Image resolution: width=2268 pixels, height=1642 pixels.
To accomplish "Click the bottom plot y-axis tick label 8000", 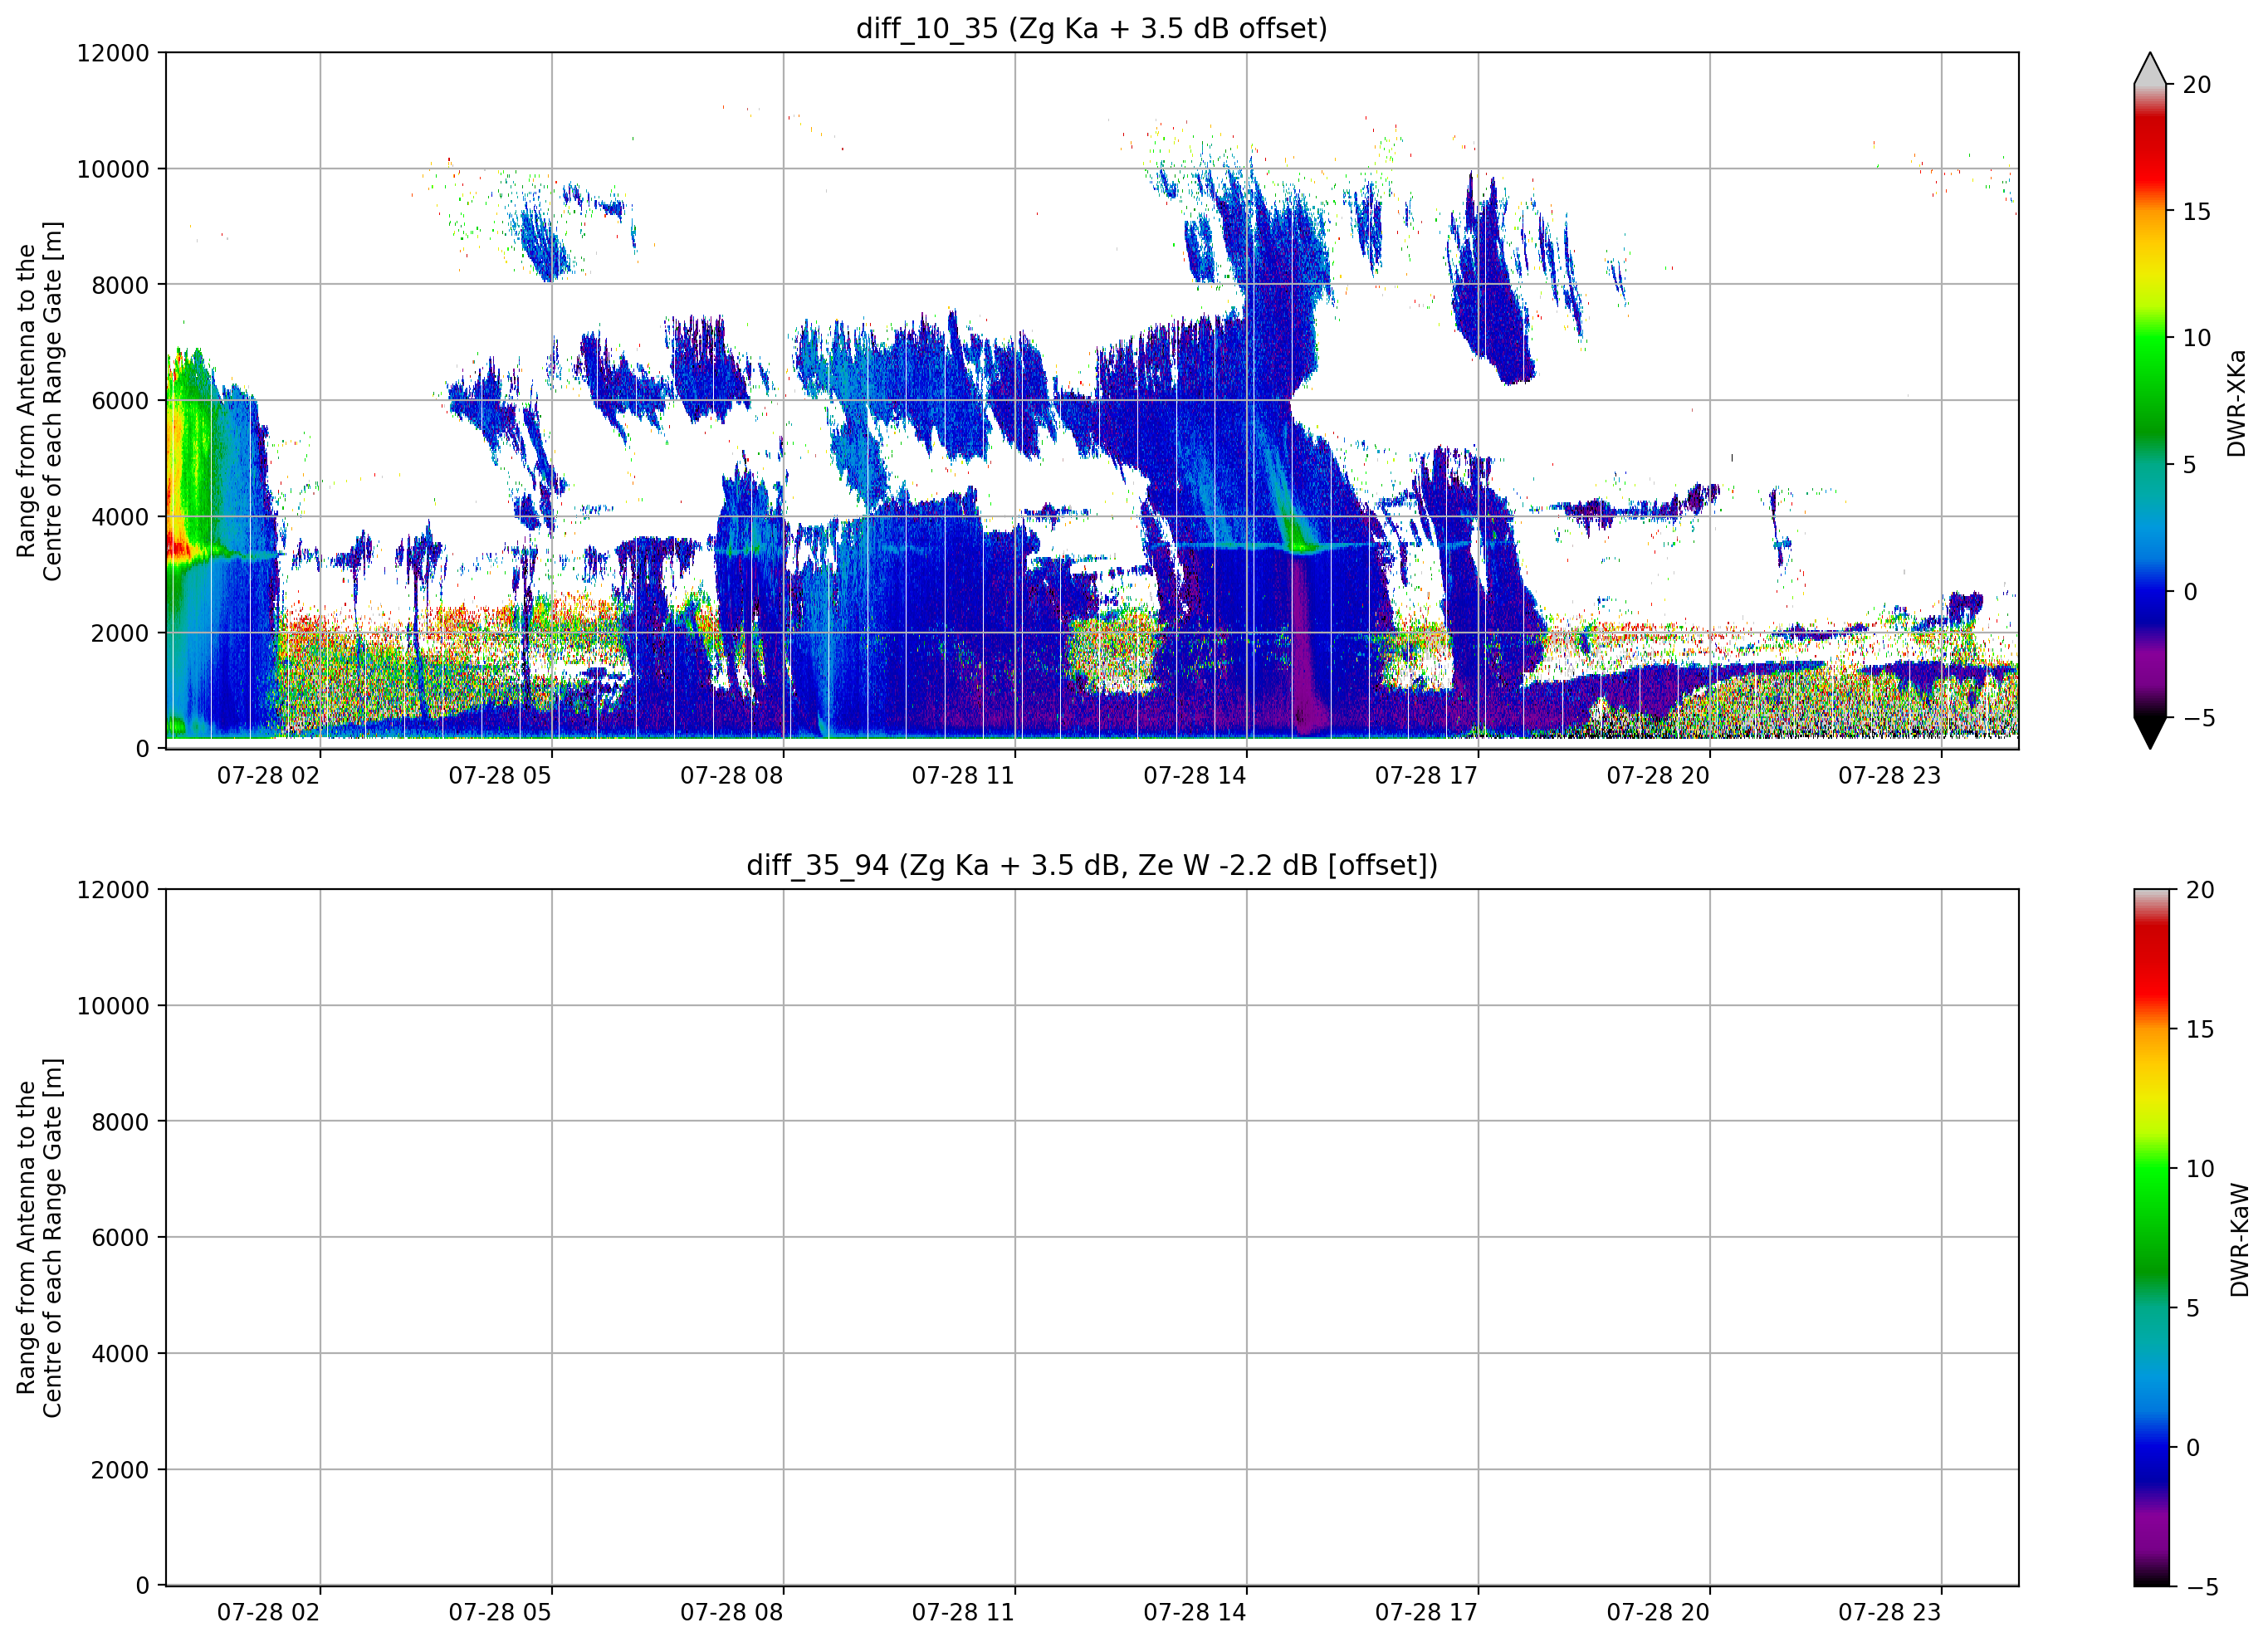I will pos(120,1122).
